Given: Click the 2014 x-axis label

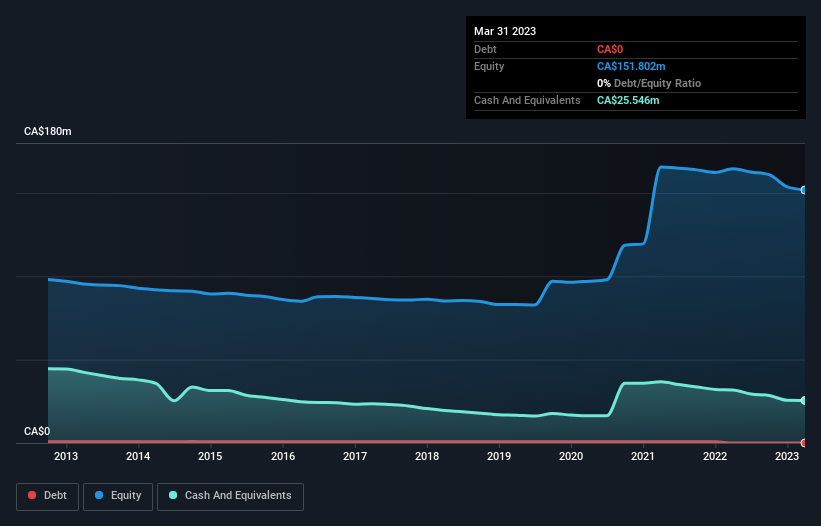Looking at the screenshot, I should tap(138, 456).
